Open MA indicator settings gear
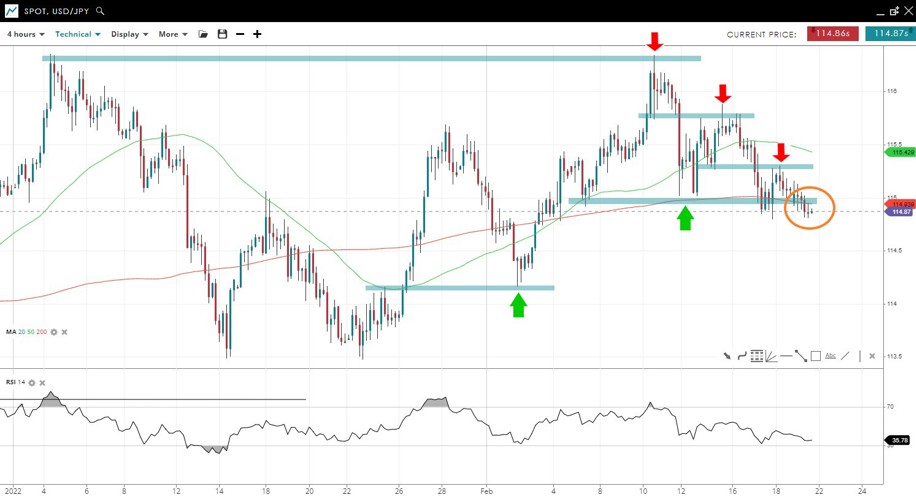Viewport: 916px width, 500px height. coord(54,332)
